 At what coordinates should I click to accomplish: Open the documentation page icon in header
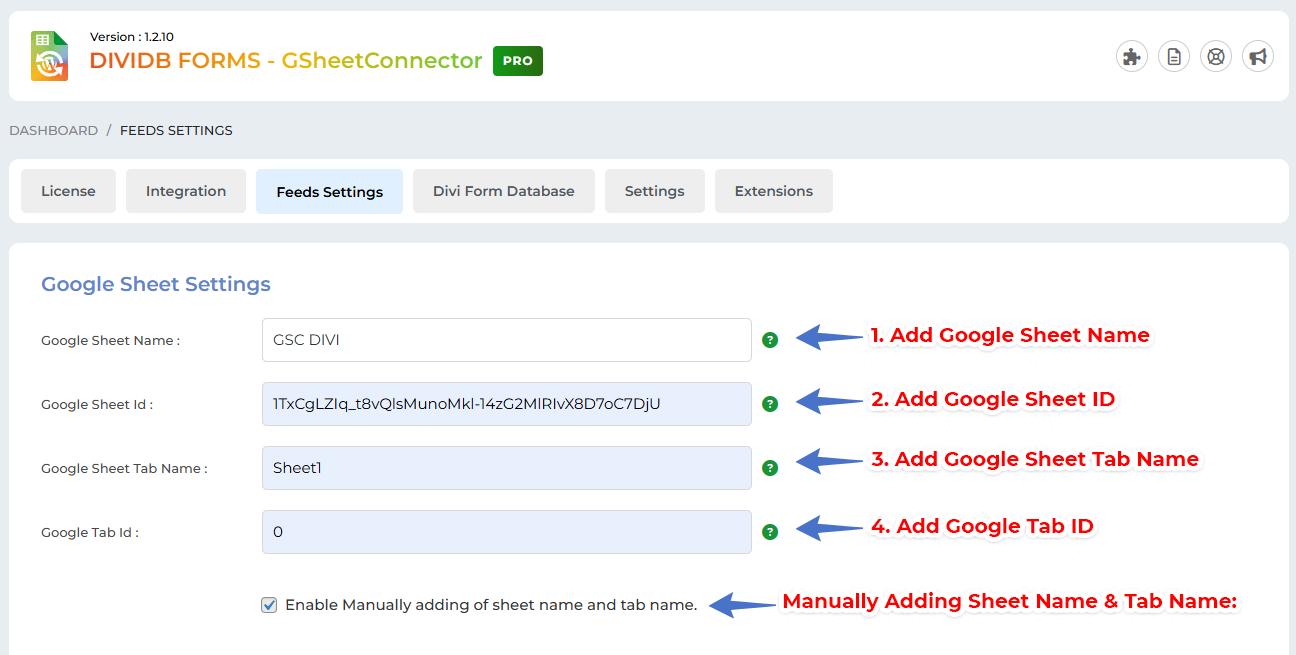(x=1174, y=56)
